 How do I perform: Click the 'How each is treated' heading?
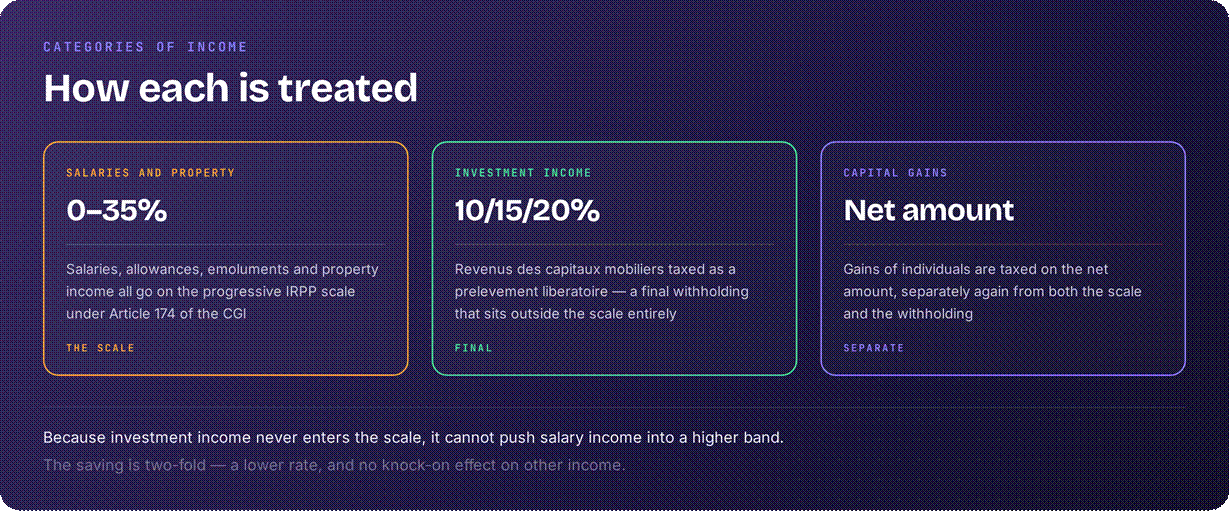(x=230, y=88)
